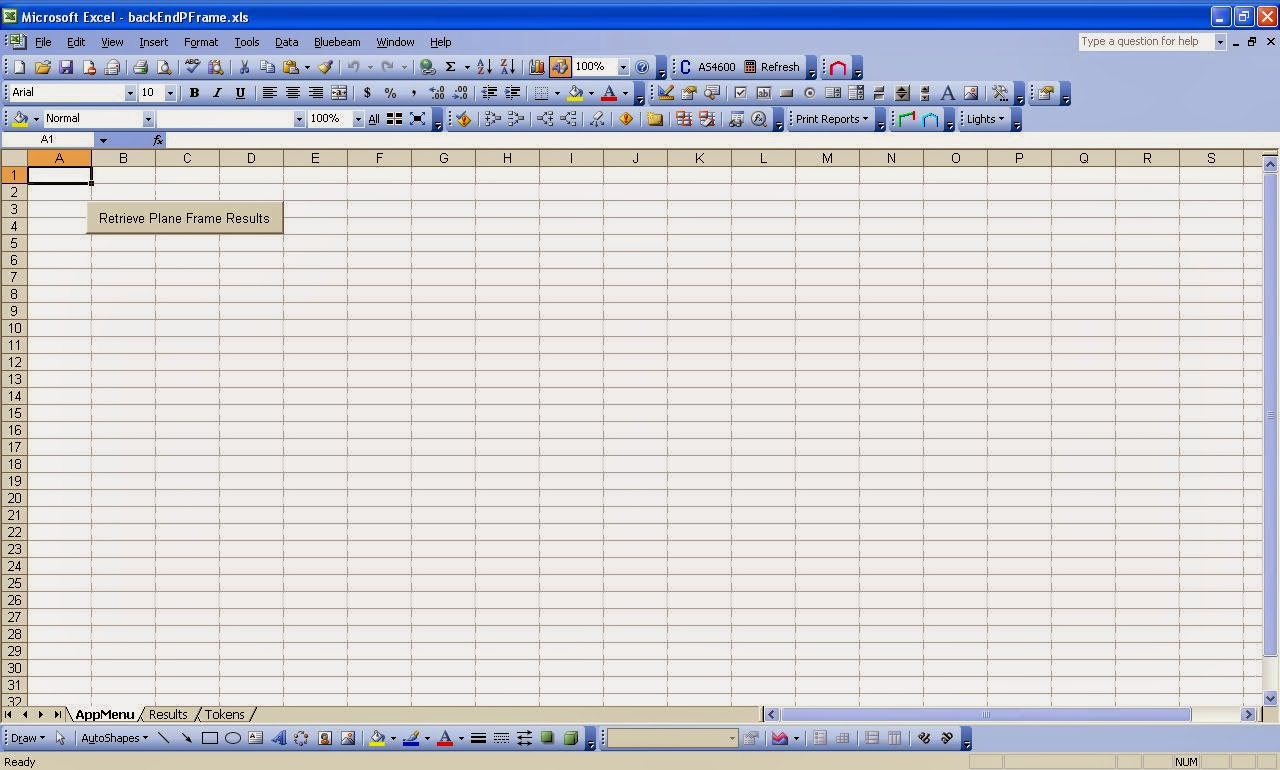Switch to the Tokens sheet tab
This screenshot has width=1280, height=770.
[224, 714]
